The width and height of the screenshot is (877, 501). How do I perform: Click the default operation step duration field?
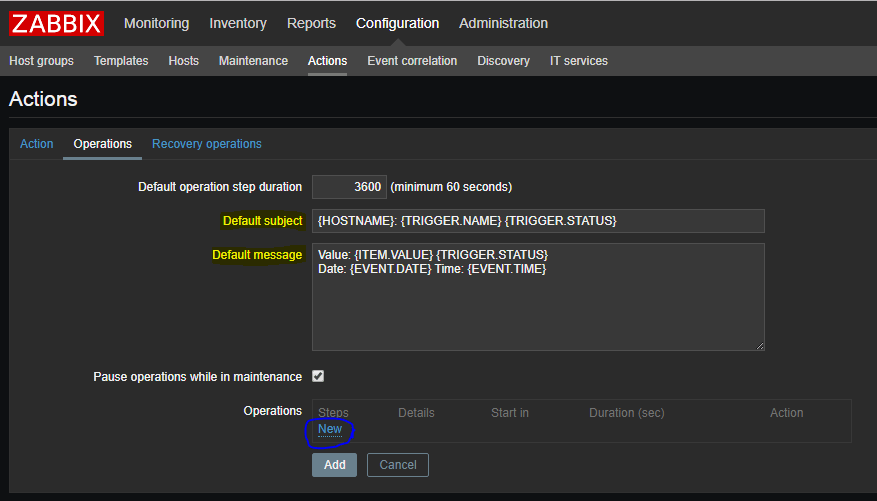point(348,187)
